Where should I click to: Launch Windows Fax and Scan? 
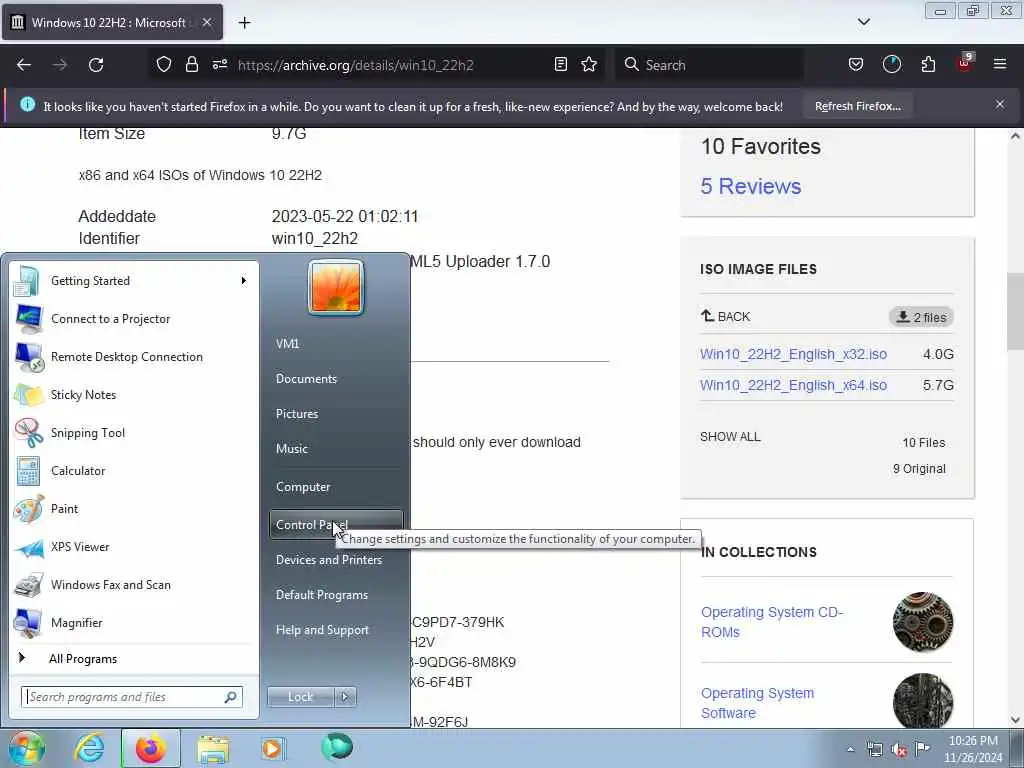pos(134,584)
